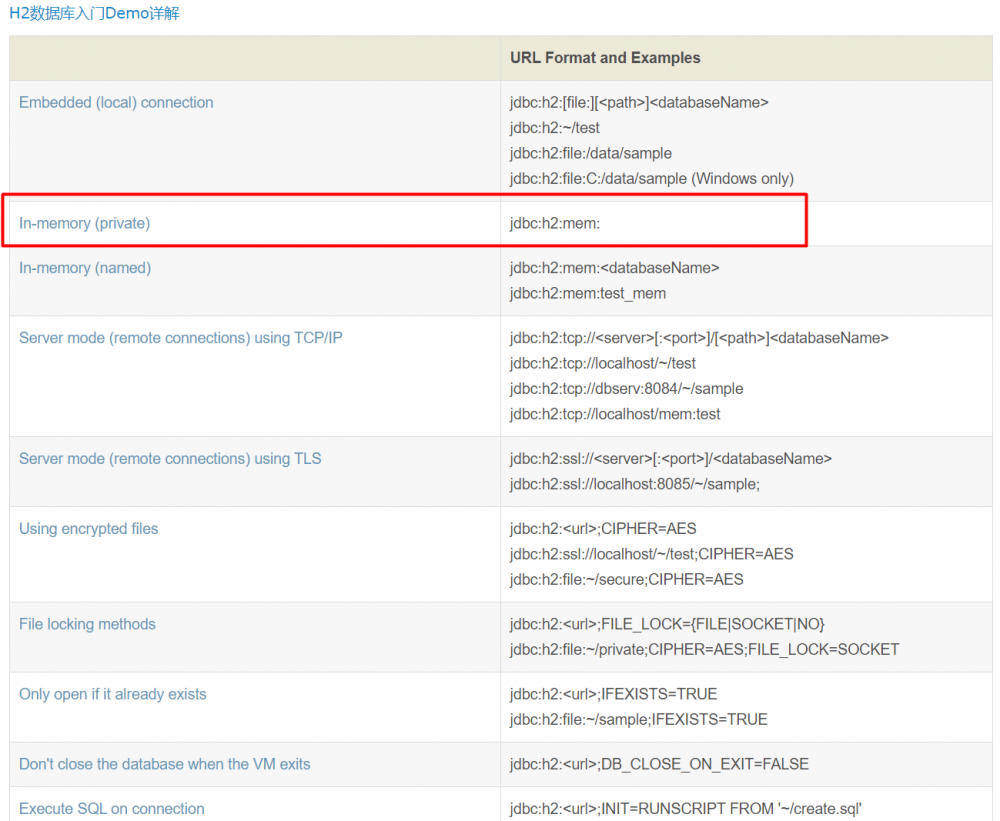This screenshot has height=821, width=1000.
Task: Click the Embedded (local) connection link
Action: tap(116, 103)
